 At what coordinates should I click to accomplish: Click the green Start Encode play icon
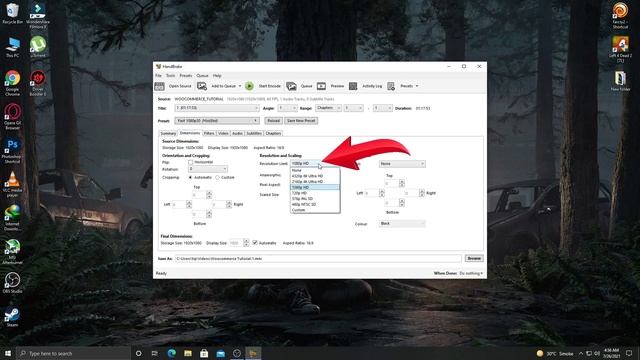point(249,86)
